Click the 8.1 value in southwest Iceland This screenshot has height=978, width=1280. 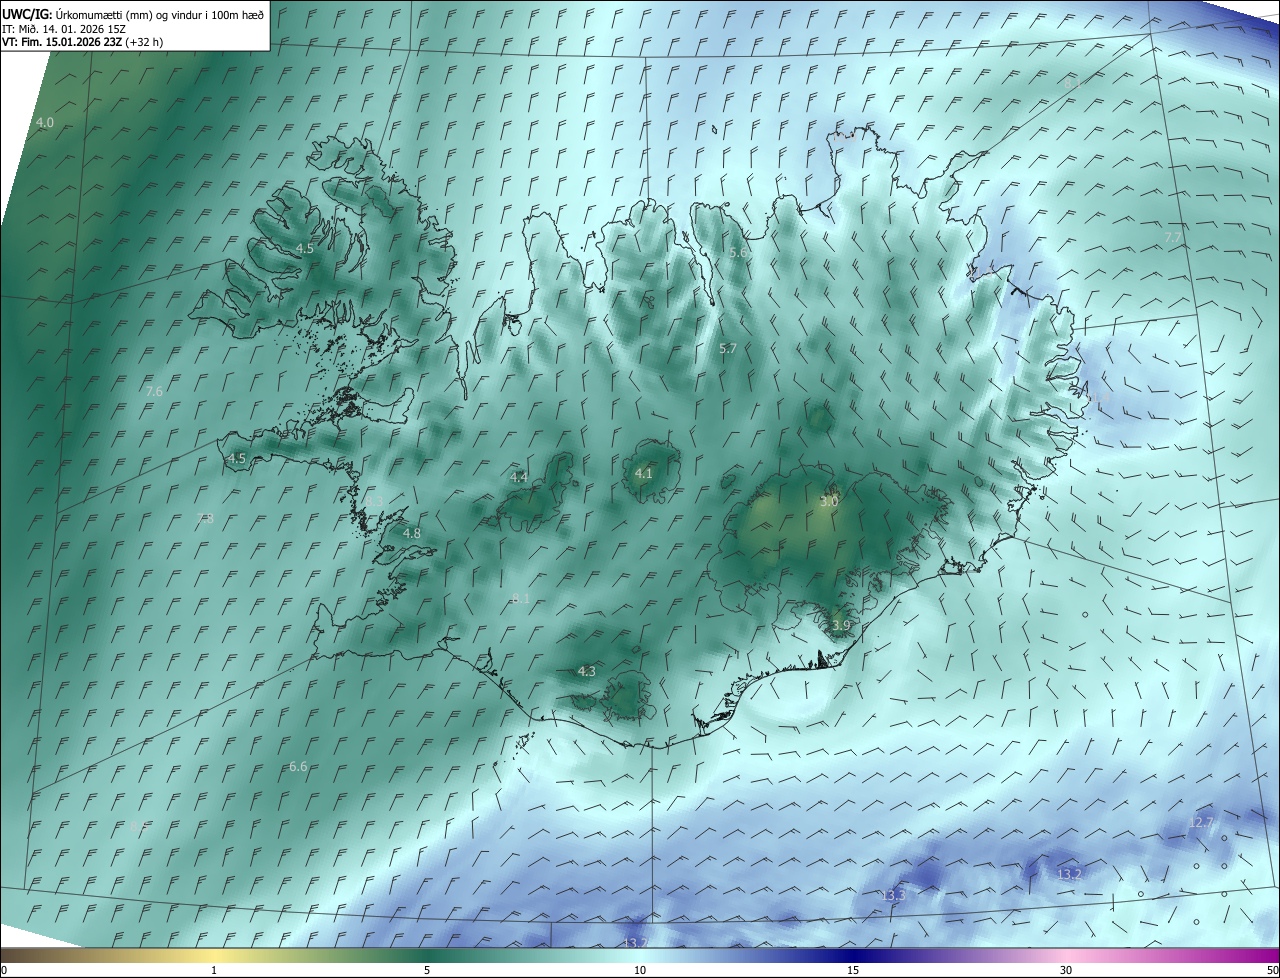(521, 598)
